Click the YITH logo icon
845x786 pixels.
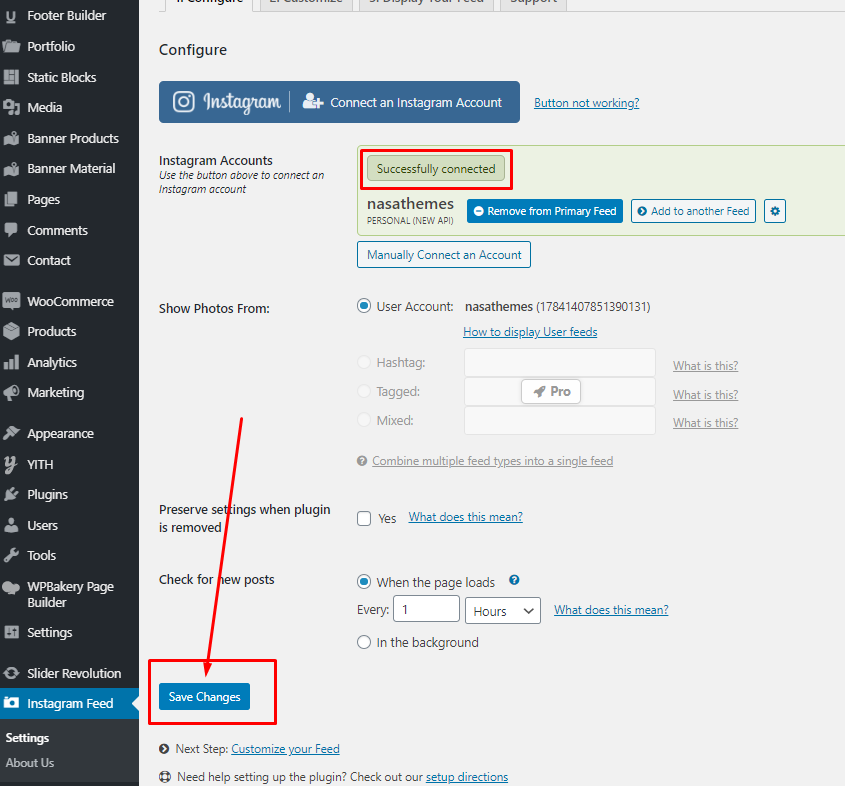click(11, 464)
